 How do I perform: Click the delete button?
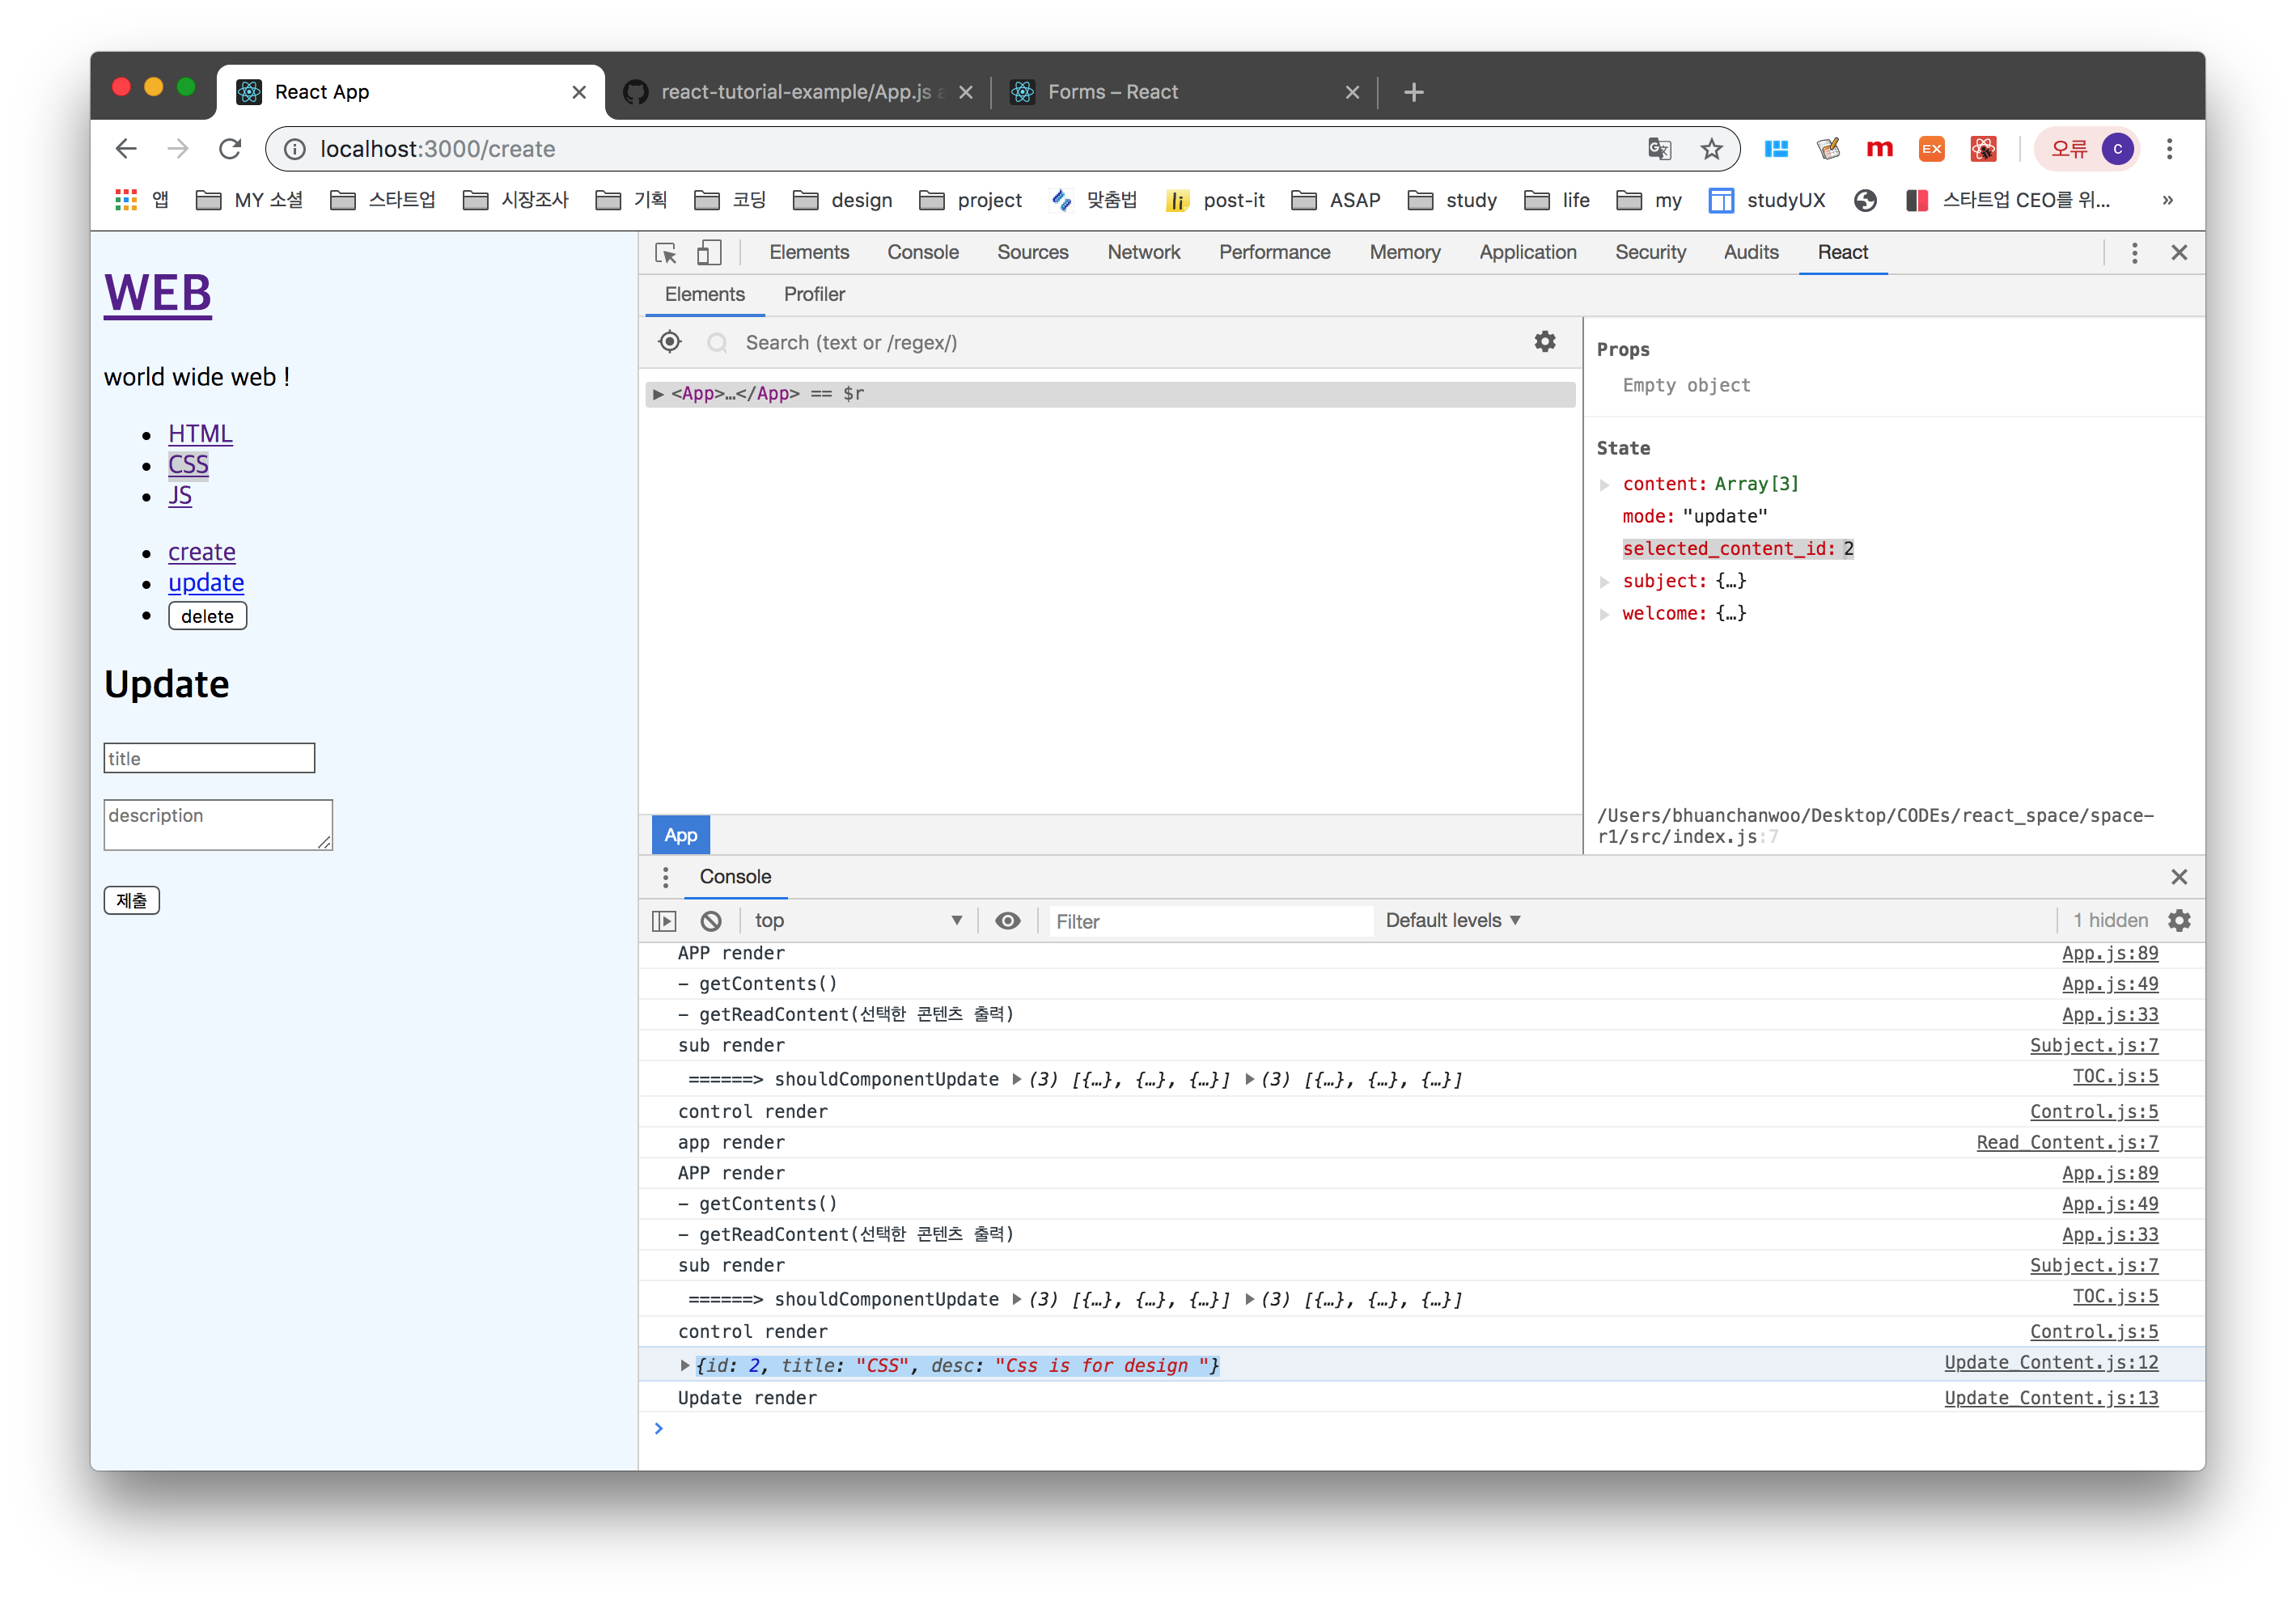(207, 616)
